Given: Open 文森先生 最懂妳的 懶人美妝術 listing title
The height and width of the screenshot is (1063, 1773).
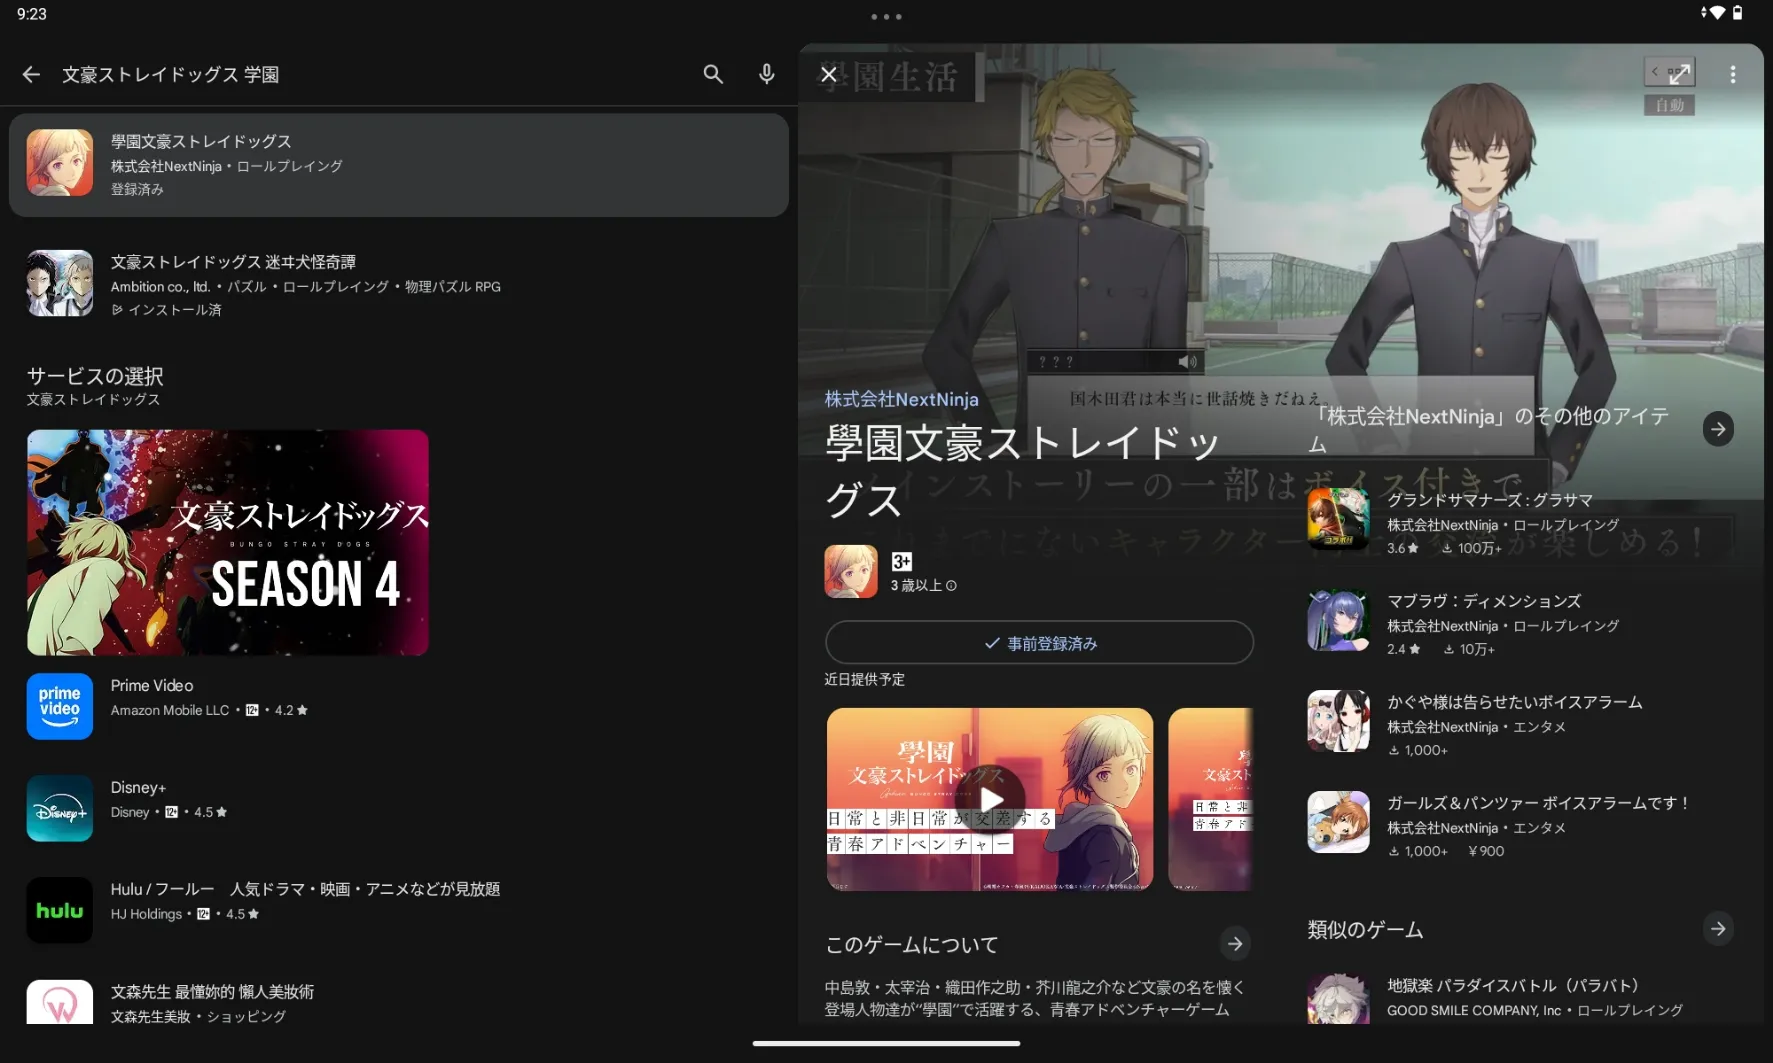Looking at the screenshot, I should click(x=212, y=991).
